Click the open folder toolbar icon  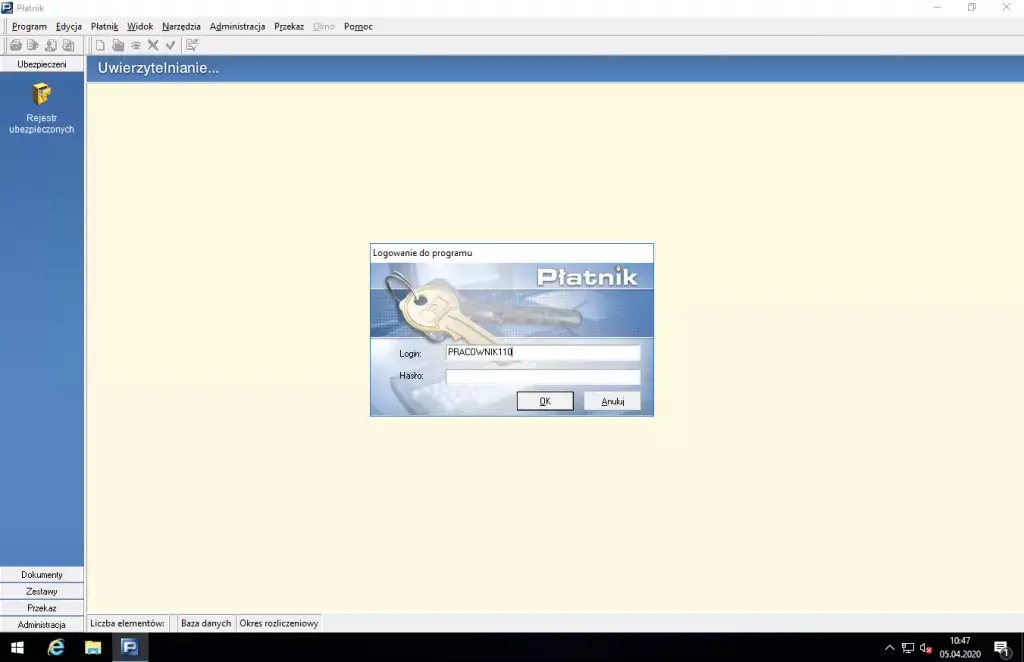coord(118,45)
